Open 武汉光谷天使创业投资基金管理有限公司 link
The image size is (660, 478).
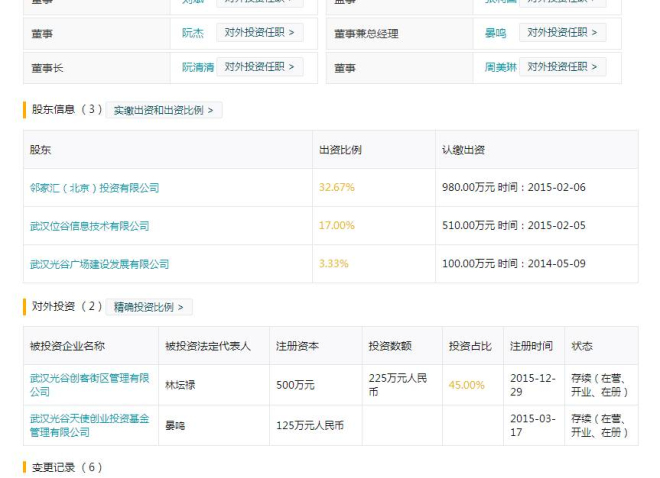90,425
